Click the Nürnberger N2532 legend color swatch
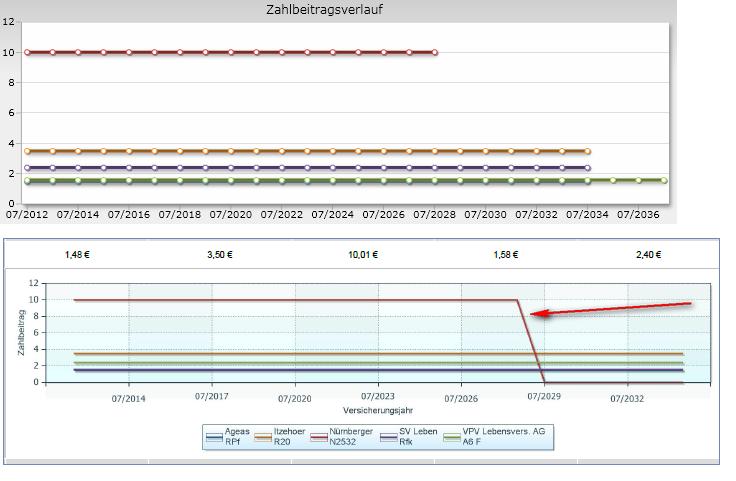736x481 pixels. (319, 437)
